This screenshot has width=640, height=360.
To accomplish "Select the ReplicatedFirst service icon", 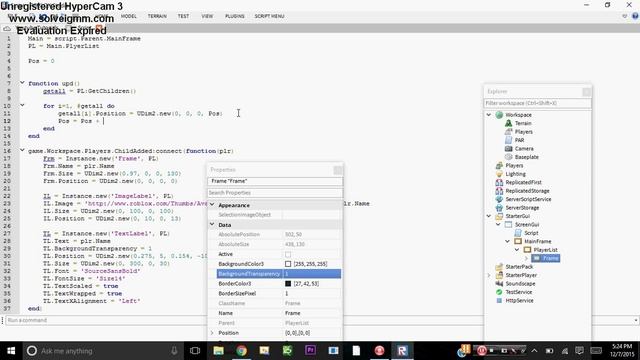I will (x=499, y=182).
